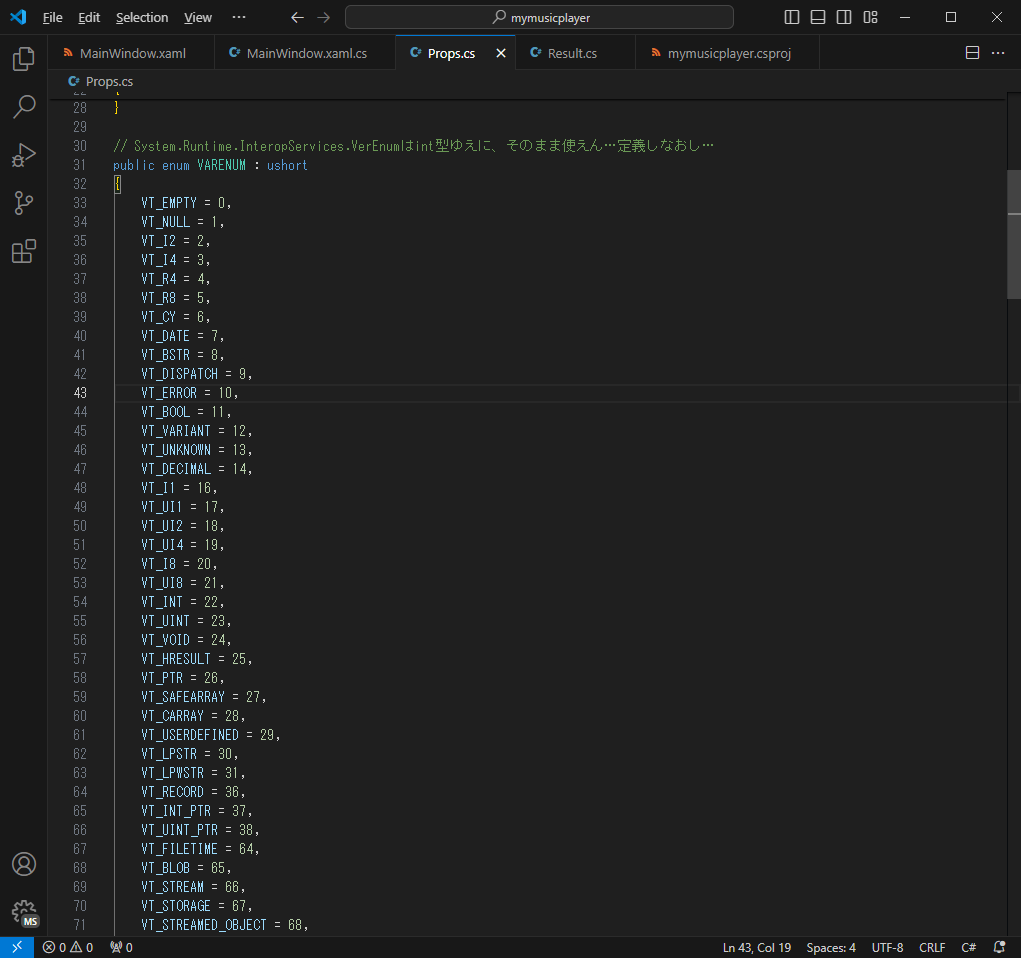Click the comment on line 30

[x=413, y=146]
